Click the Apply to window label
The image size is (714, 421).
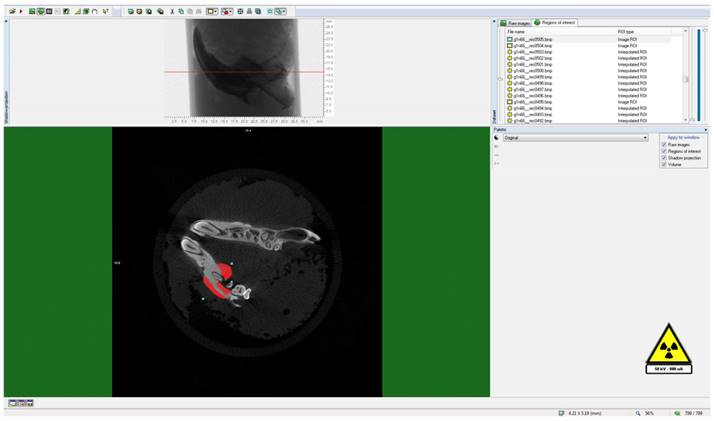pyautogui.click(x=683, y=137)
